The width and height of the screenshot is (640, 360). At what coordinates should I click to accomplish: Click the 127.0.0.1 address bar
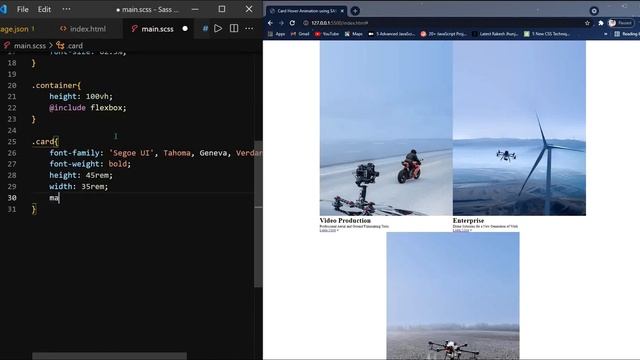445,23
